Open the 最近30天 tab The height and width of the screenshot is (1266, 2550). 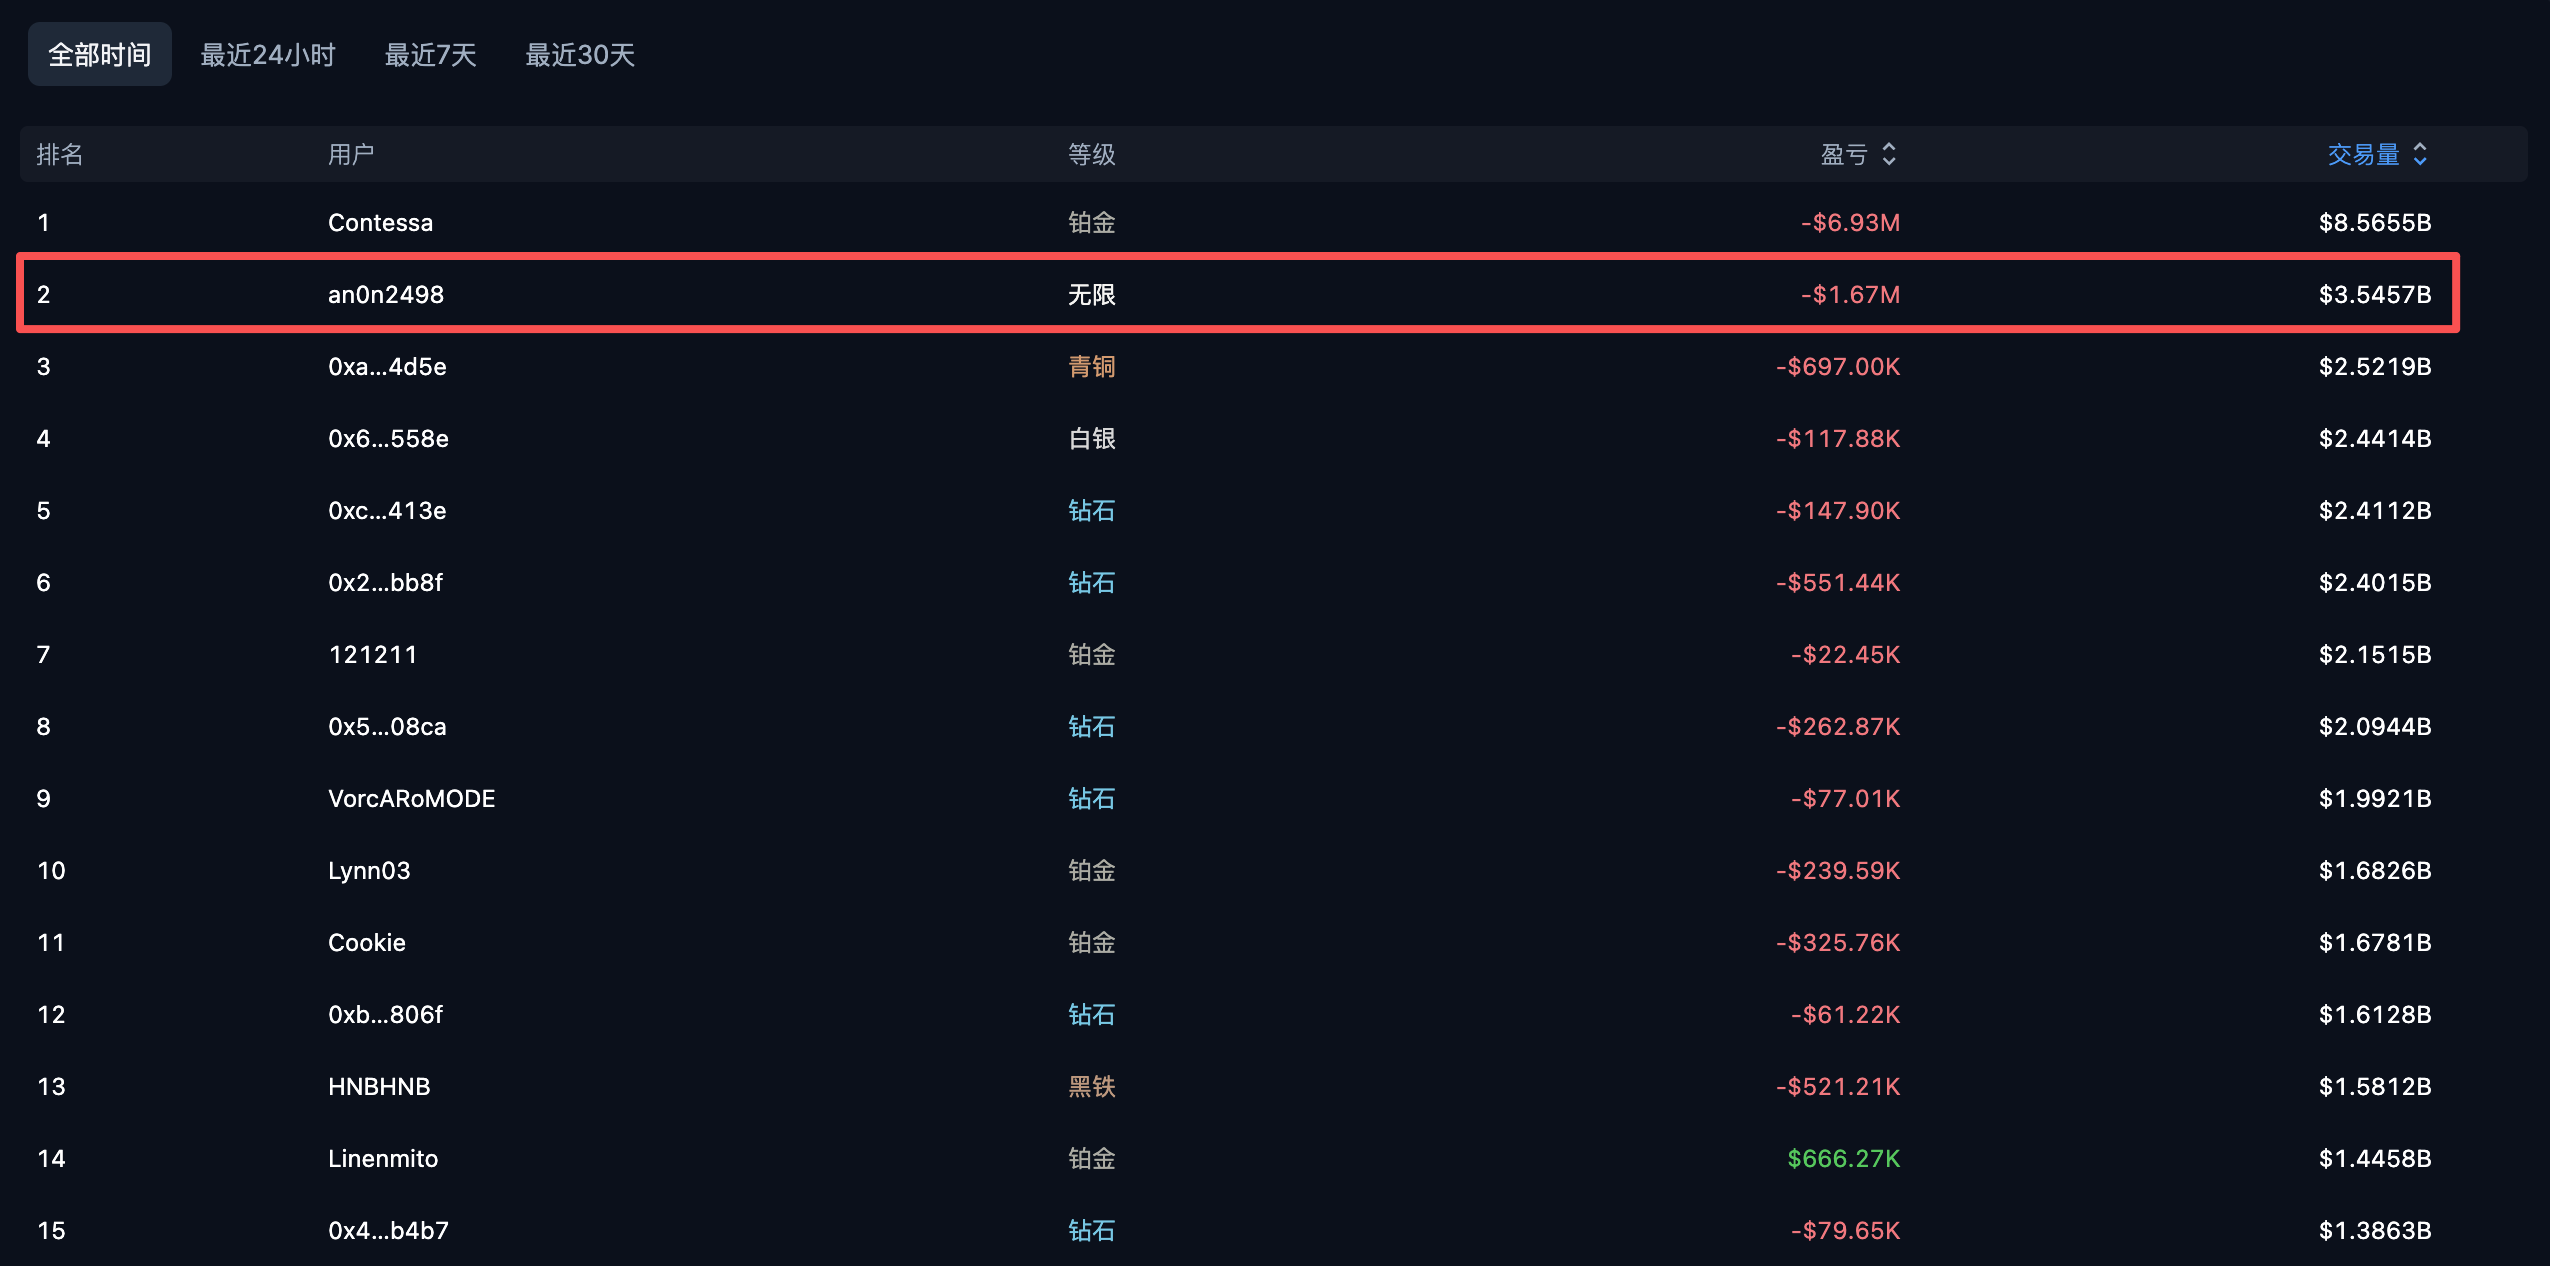click(580, 54)
